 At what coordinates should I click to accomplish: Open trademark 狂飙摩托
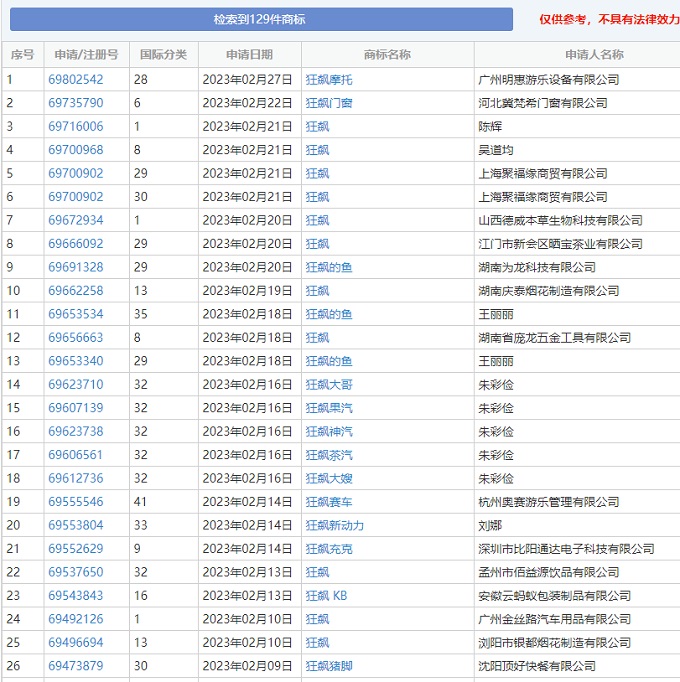(x=329, y=80)
